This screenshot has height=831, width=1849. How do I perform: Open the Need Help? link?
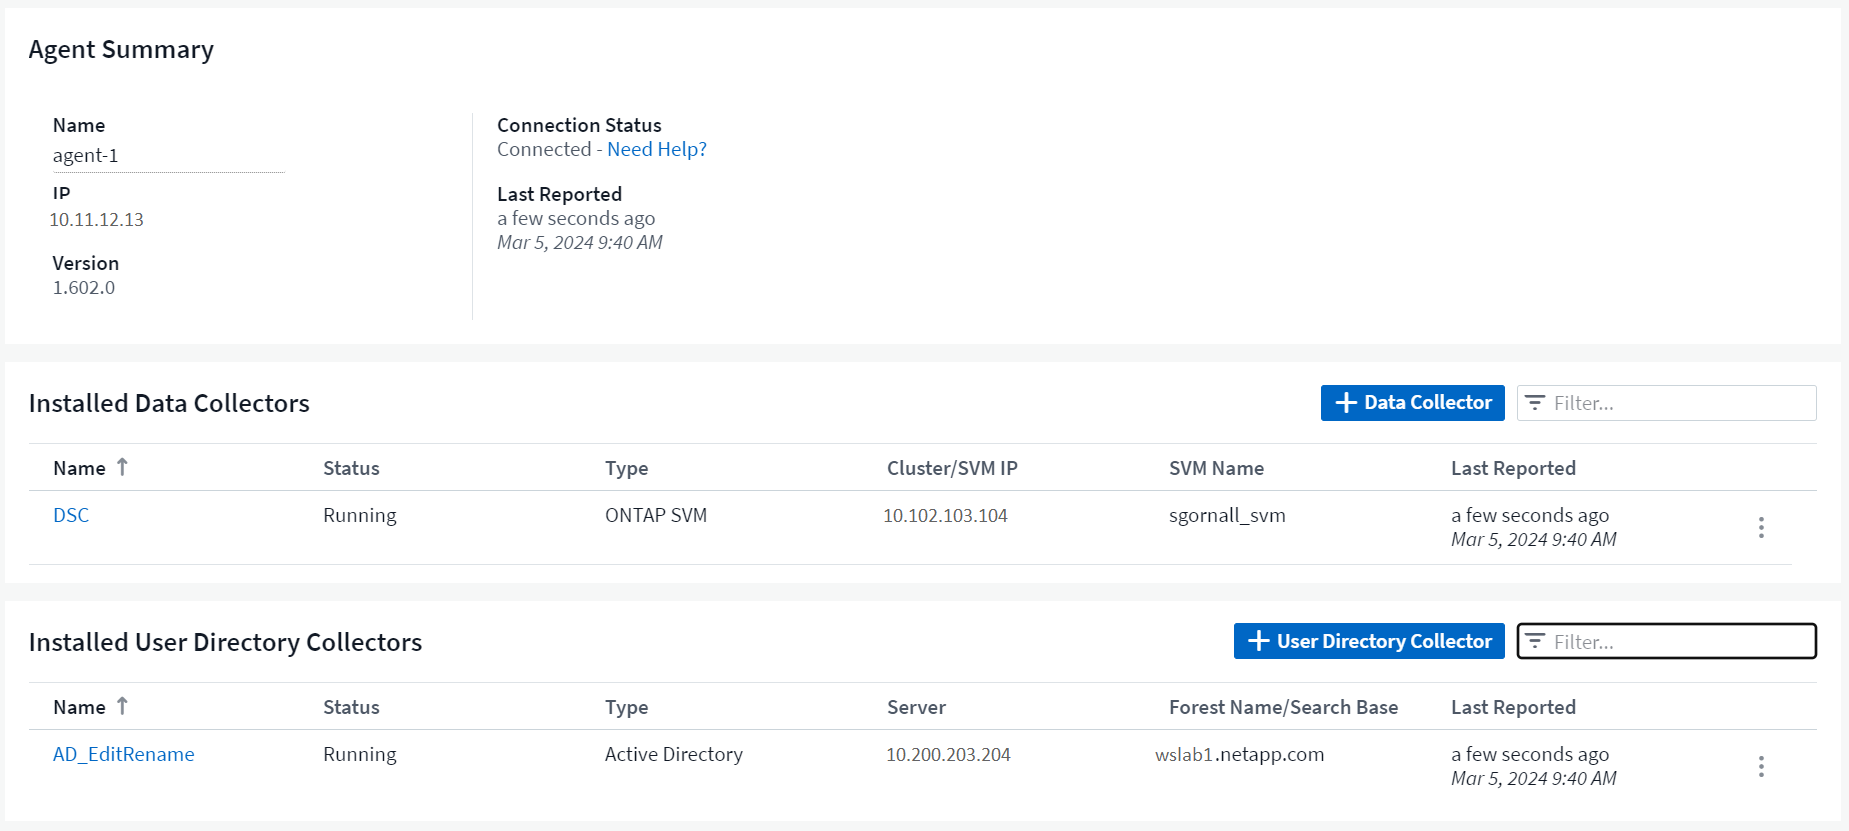[x=656, y=149]
